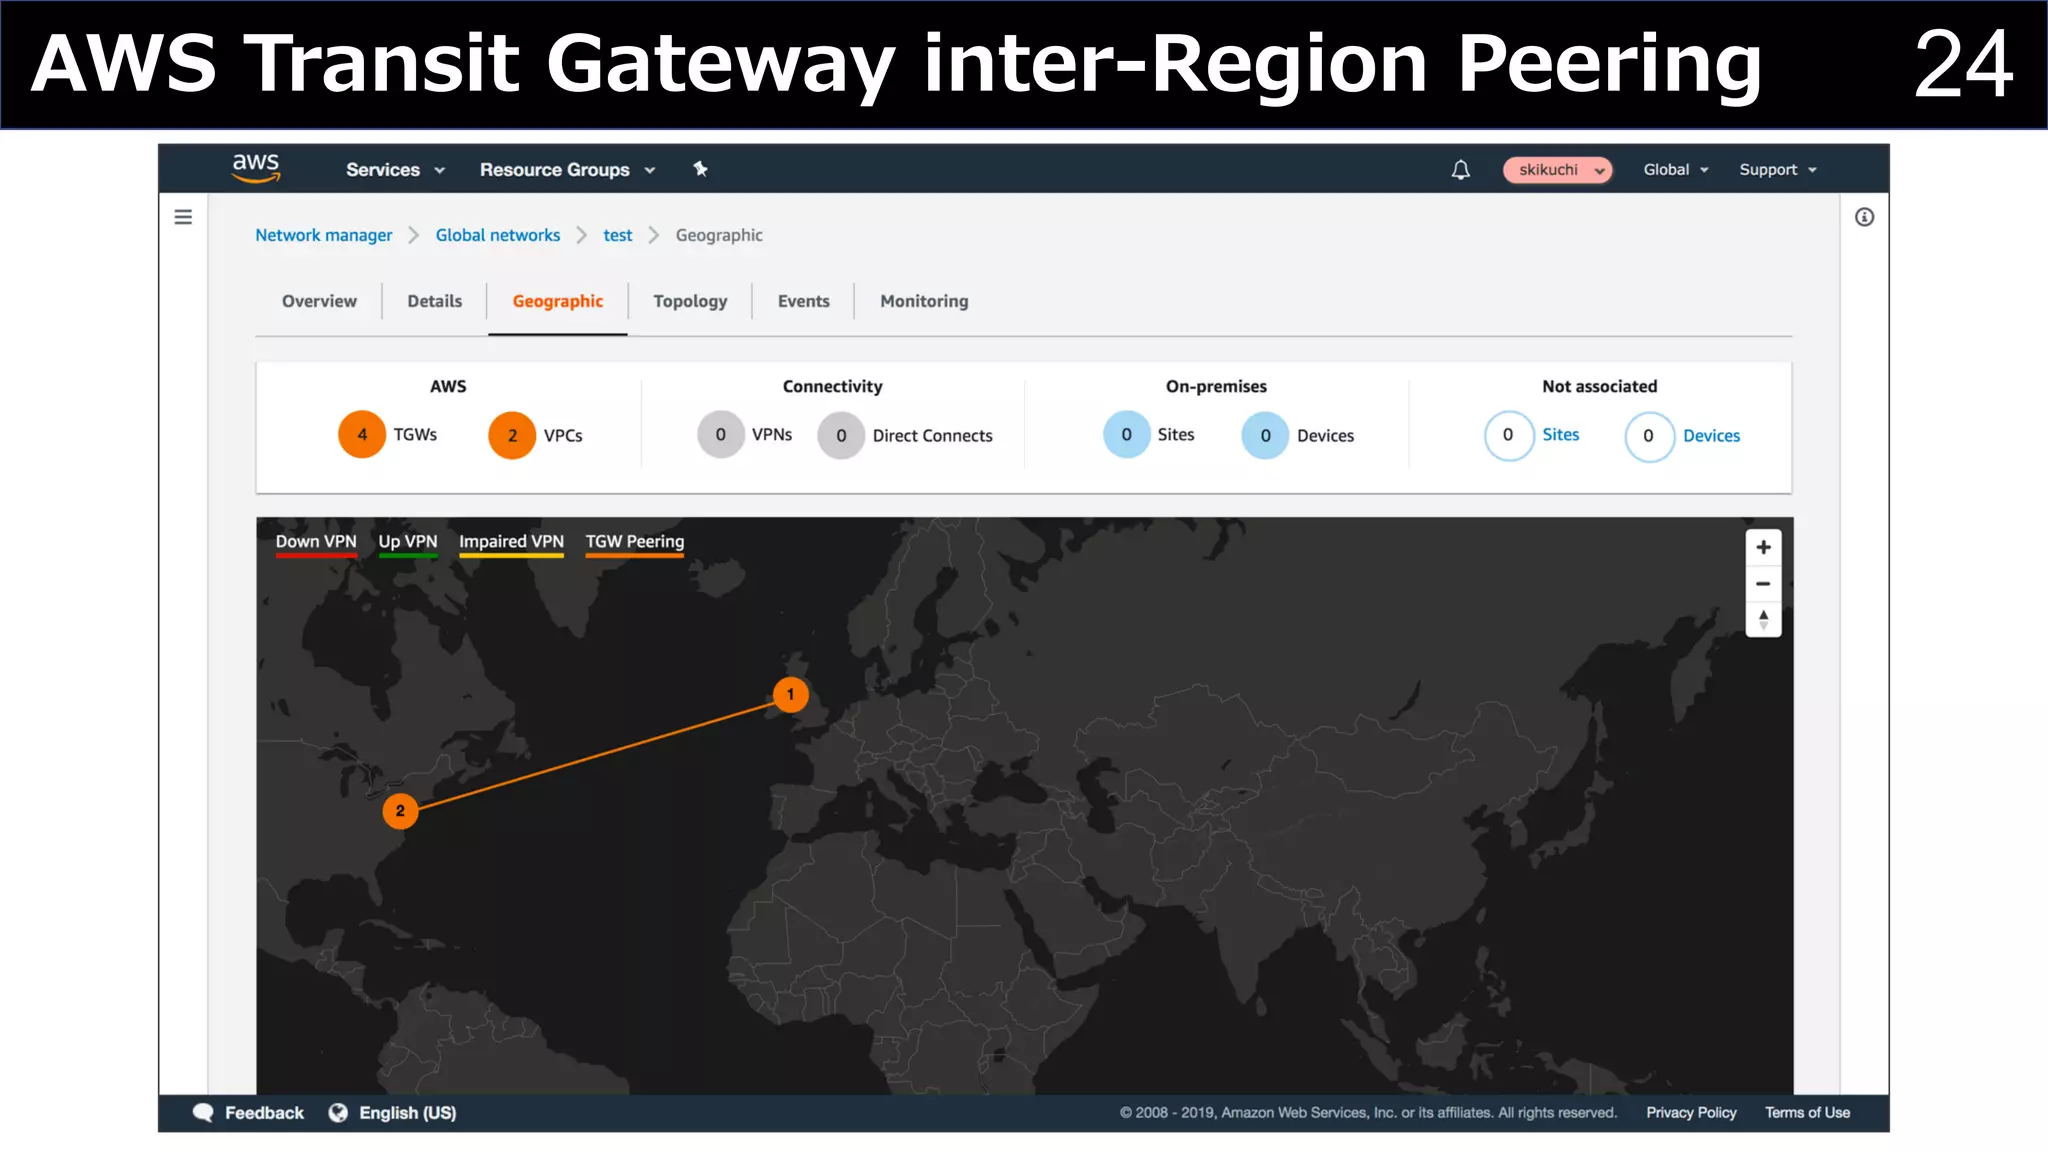The image size is (2048, 1152).
Task: Open the skikuchi account dropdown
Action: pyautogui.click(x=1557, y=170)
